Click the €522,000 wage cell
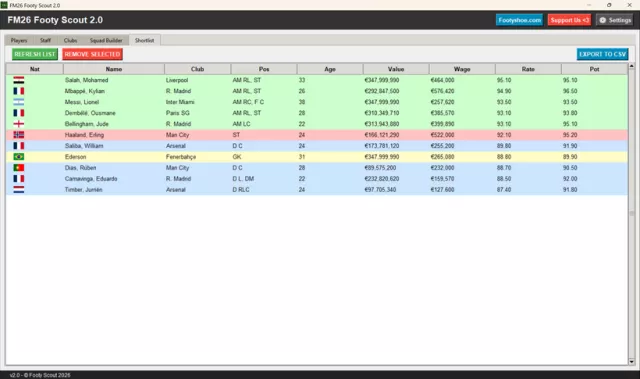The image size is (640, 379). click(442, 135)
